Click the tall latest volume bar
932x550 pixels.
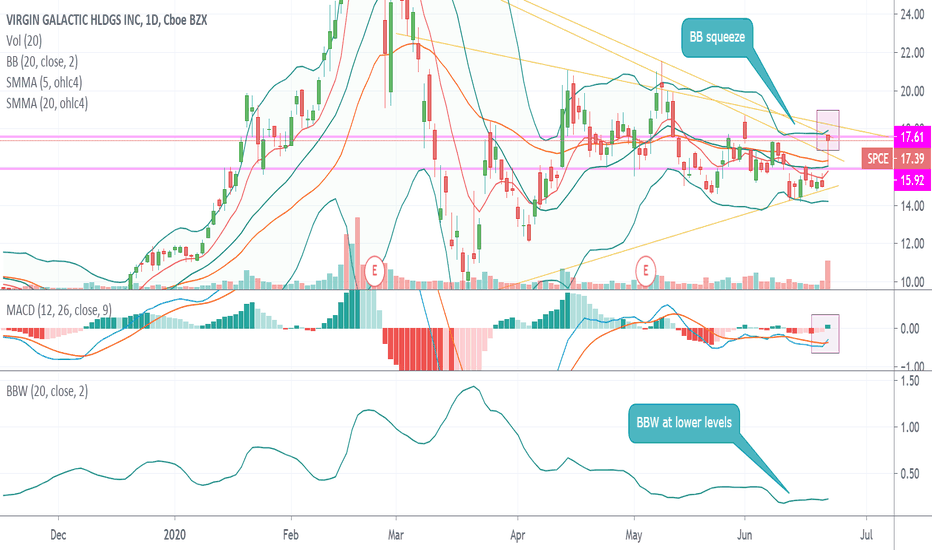point(827,275)
